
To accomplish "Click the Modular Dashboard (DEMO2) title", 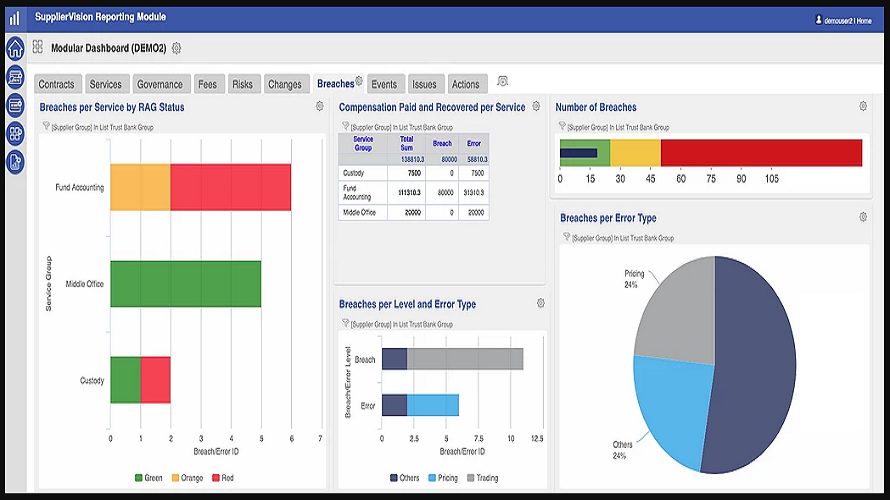I will pyautogui.click(x=108, y=48).
